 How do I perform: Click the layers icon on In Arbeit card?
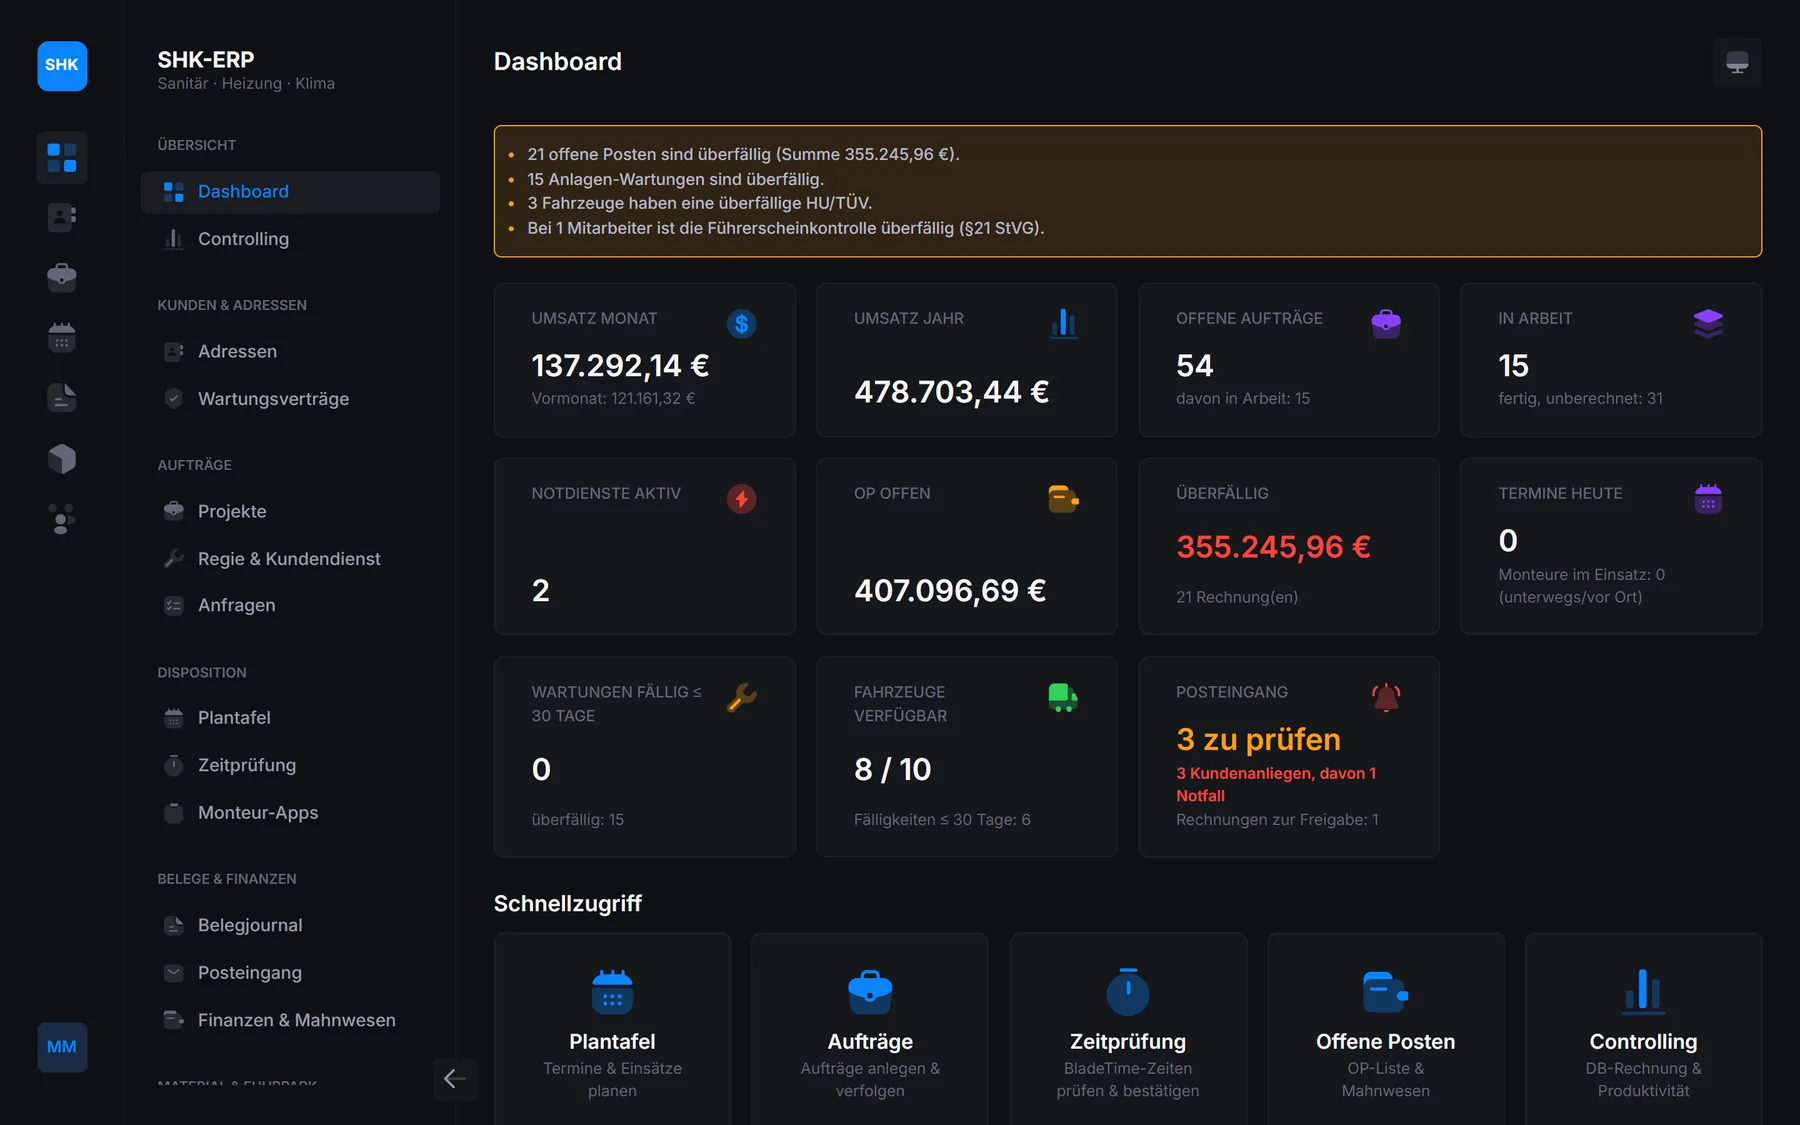(x=1708, y=324)
